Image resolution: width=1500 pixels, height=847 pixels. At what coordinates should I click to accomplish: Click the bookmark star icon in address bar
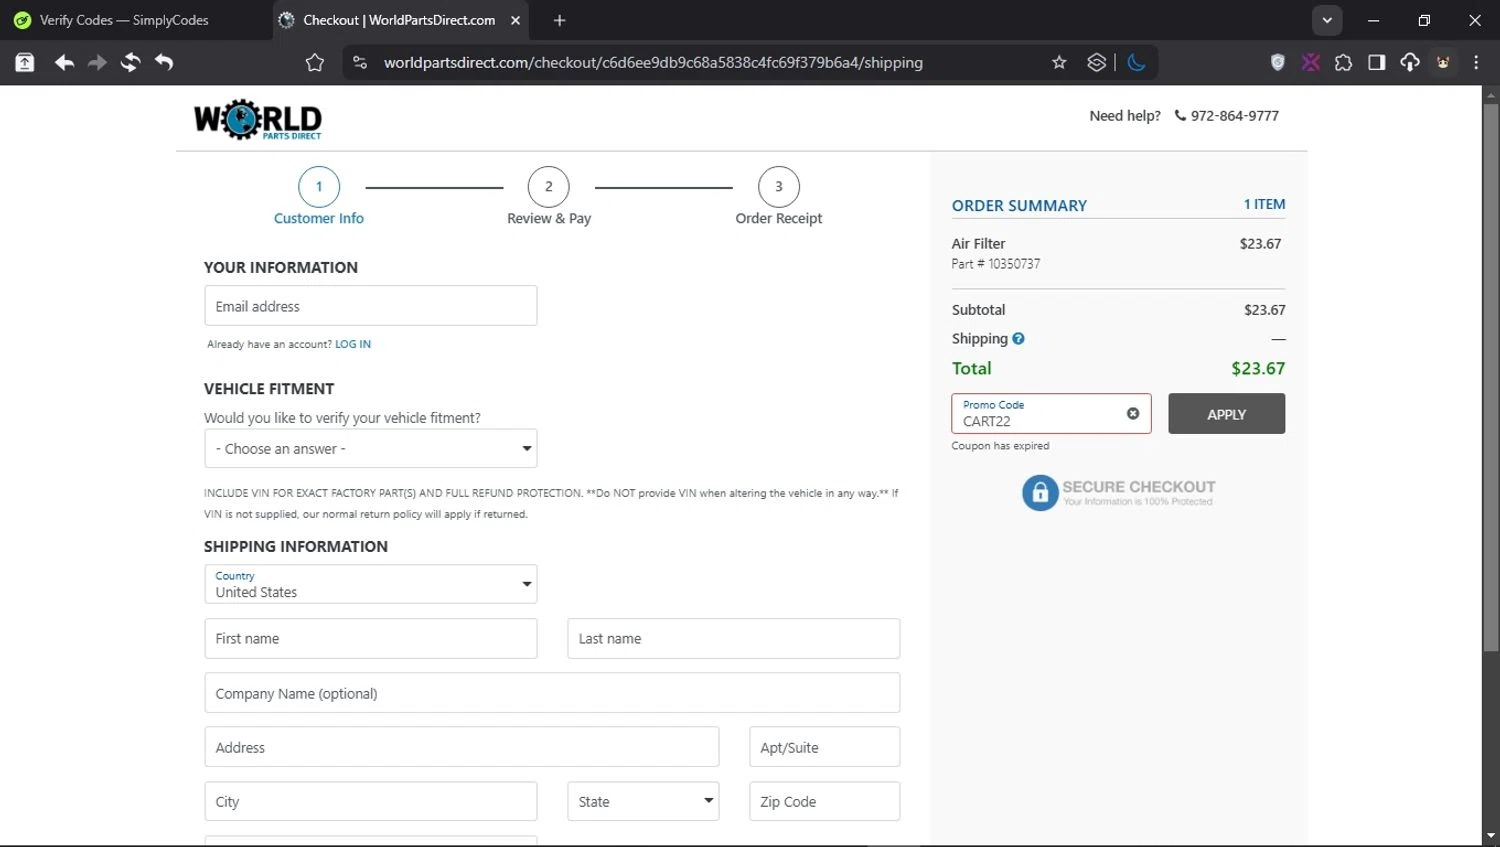(x=1059, y=63)
